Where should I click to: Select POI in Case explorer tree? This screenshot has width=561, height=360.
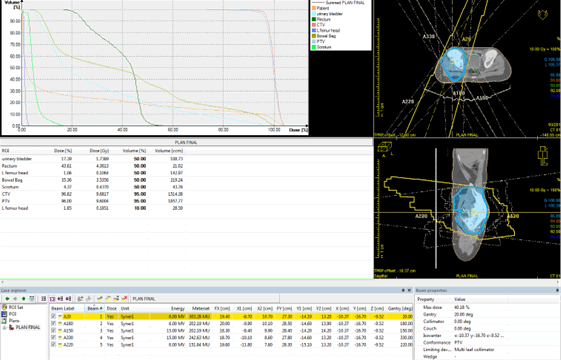(x=12, y=314)
